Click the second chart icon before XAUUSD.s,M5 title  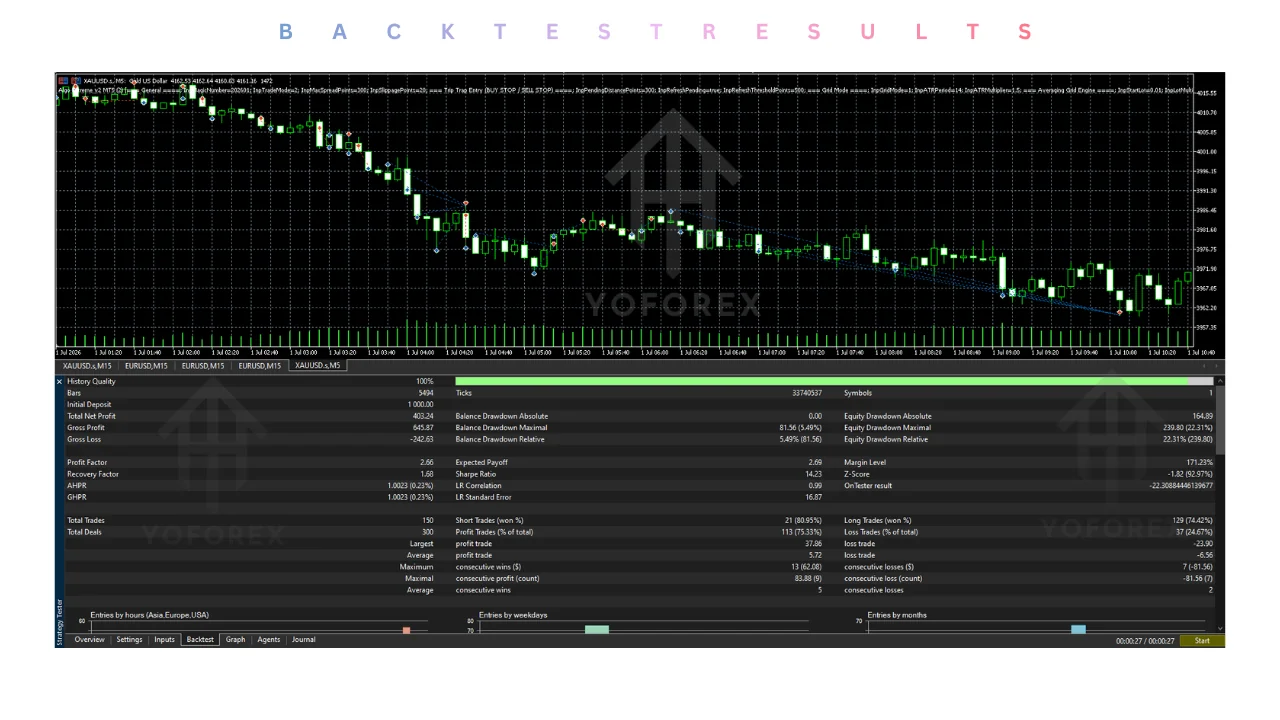click(75, 80)
